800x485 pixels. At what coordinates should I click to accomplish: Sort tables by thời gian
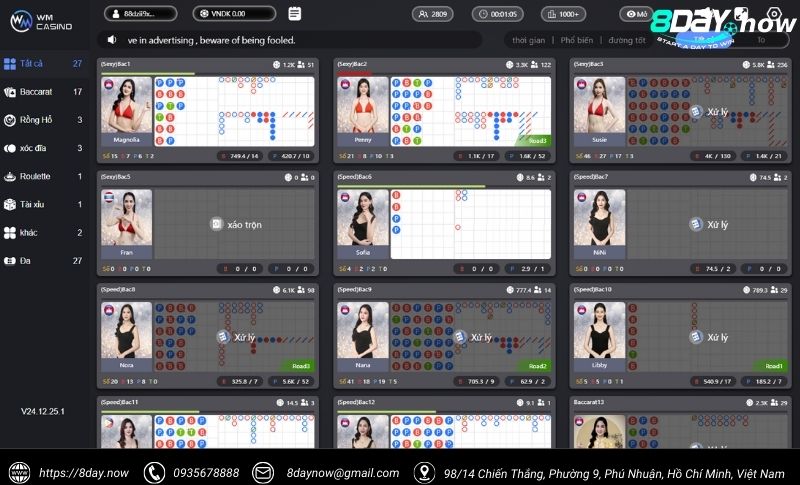click(528, 40)
